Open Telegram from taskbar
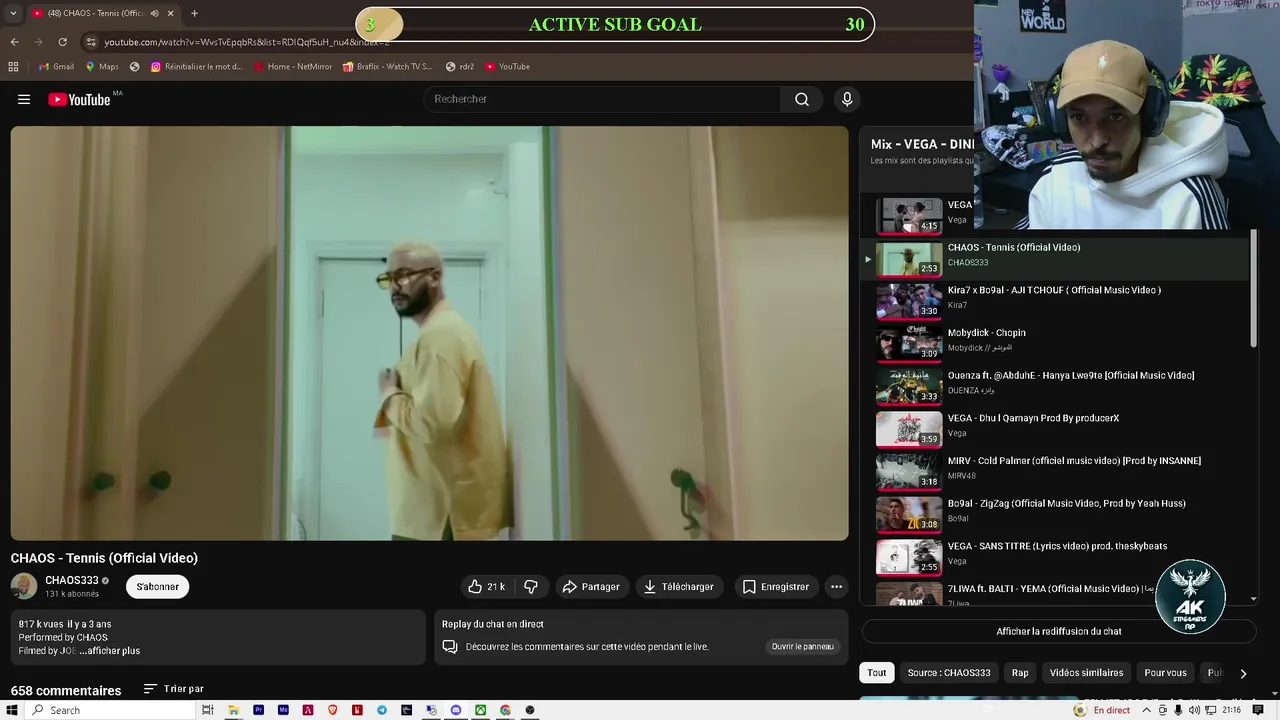The image size is (1280, 720). pos(382,710)
